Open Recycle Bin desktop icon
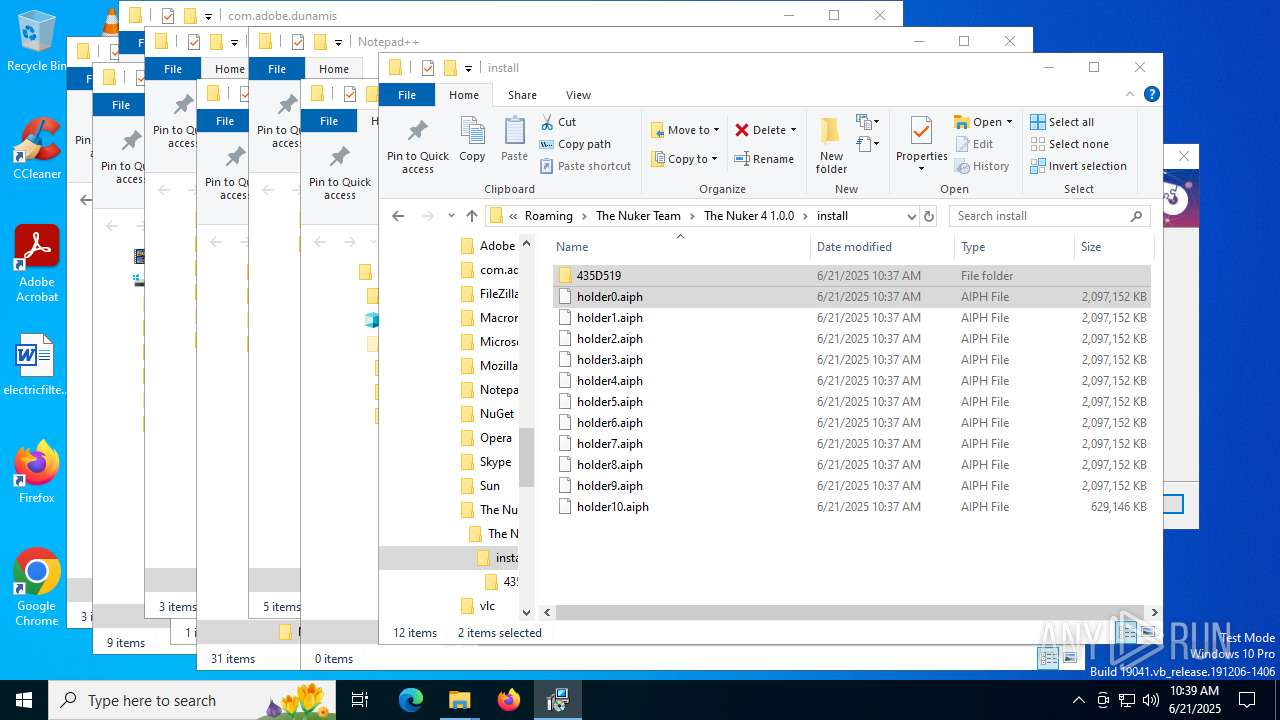Screen dimensions: 1280x720 coord(37,41)
